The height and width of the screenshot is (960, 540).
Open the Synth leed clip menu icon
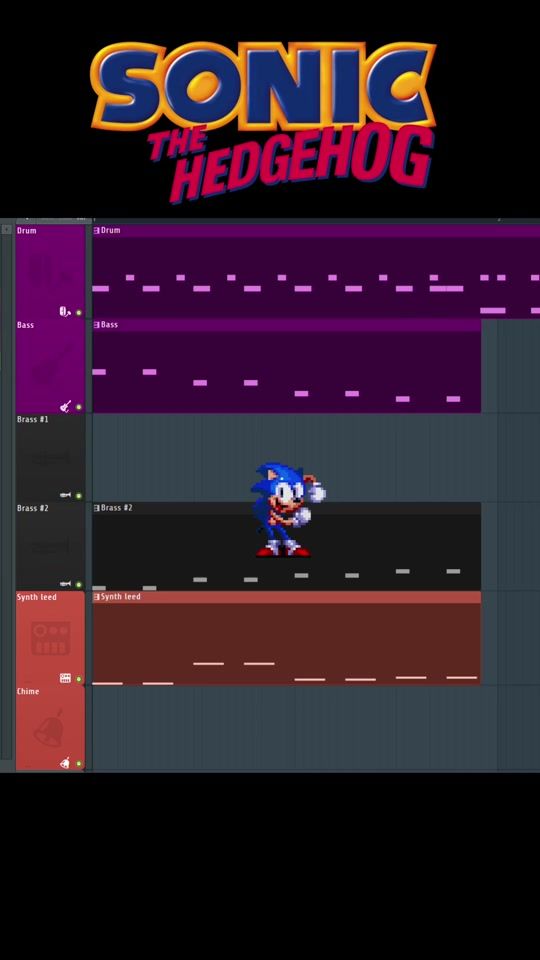[96, 596]
